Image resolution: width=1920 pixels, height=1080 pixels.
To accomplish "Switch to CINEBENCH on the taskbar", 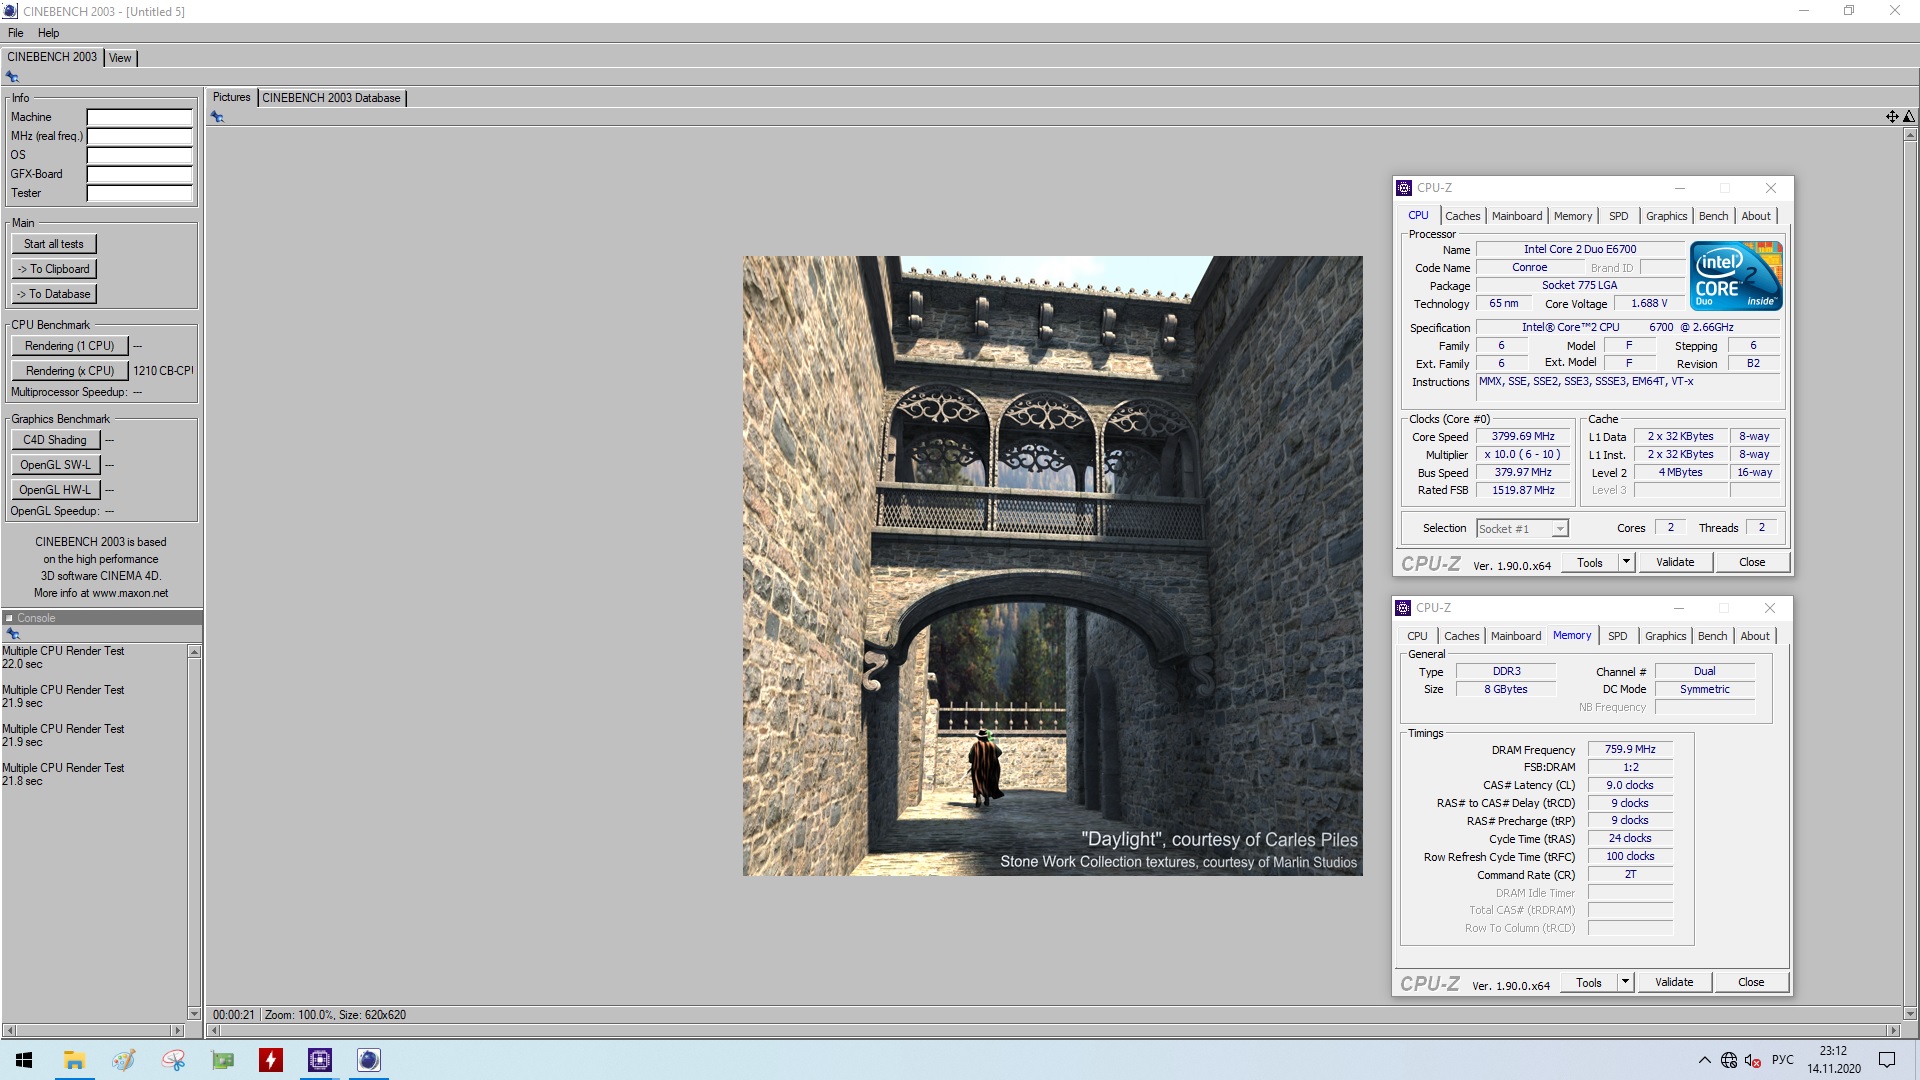I will click(x=369, y=1060).
